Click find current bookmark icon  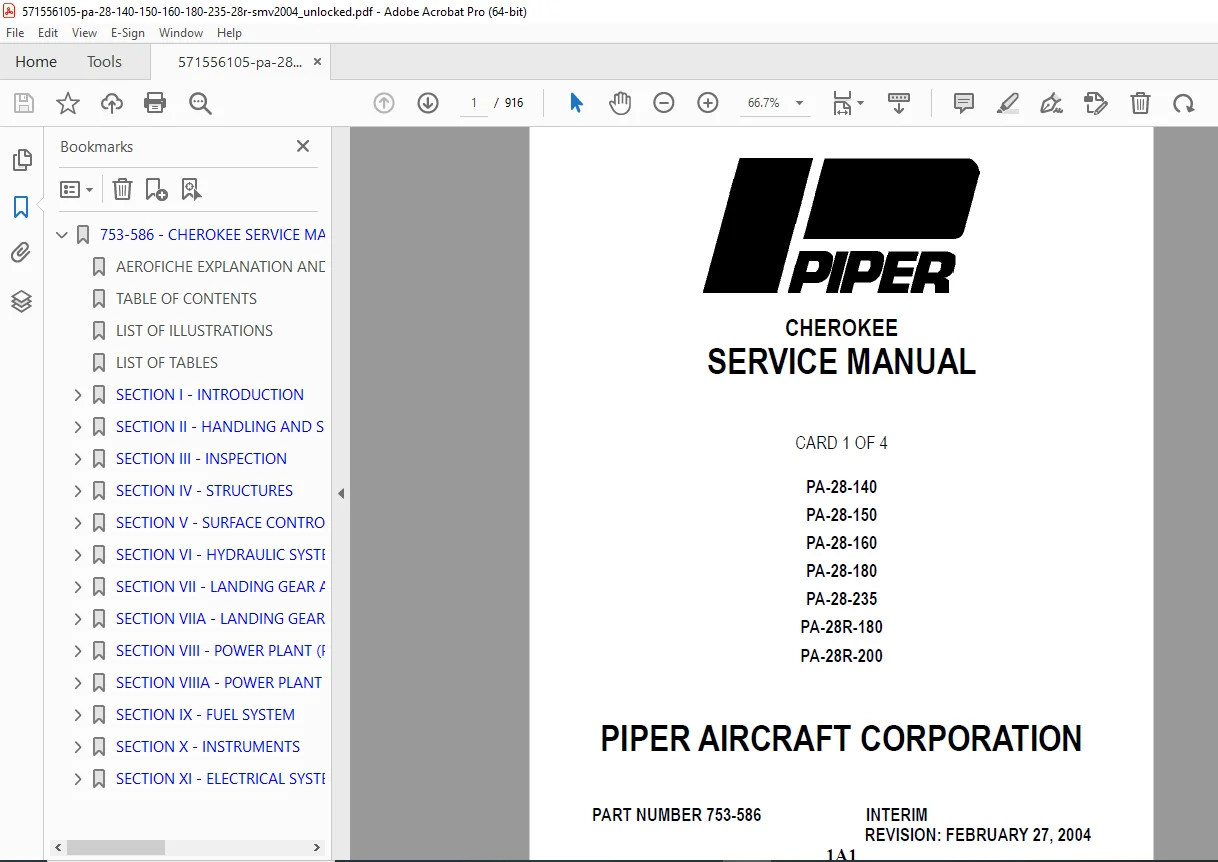click(192, 189)
